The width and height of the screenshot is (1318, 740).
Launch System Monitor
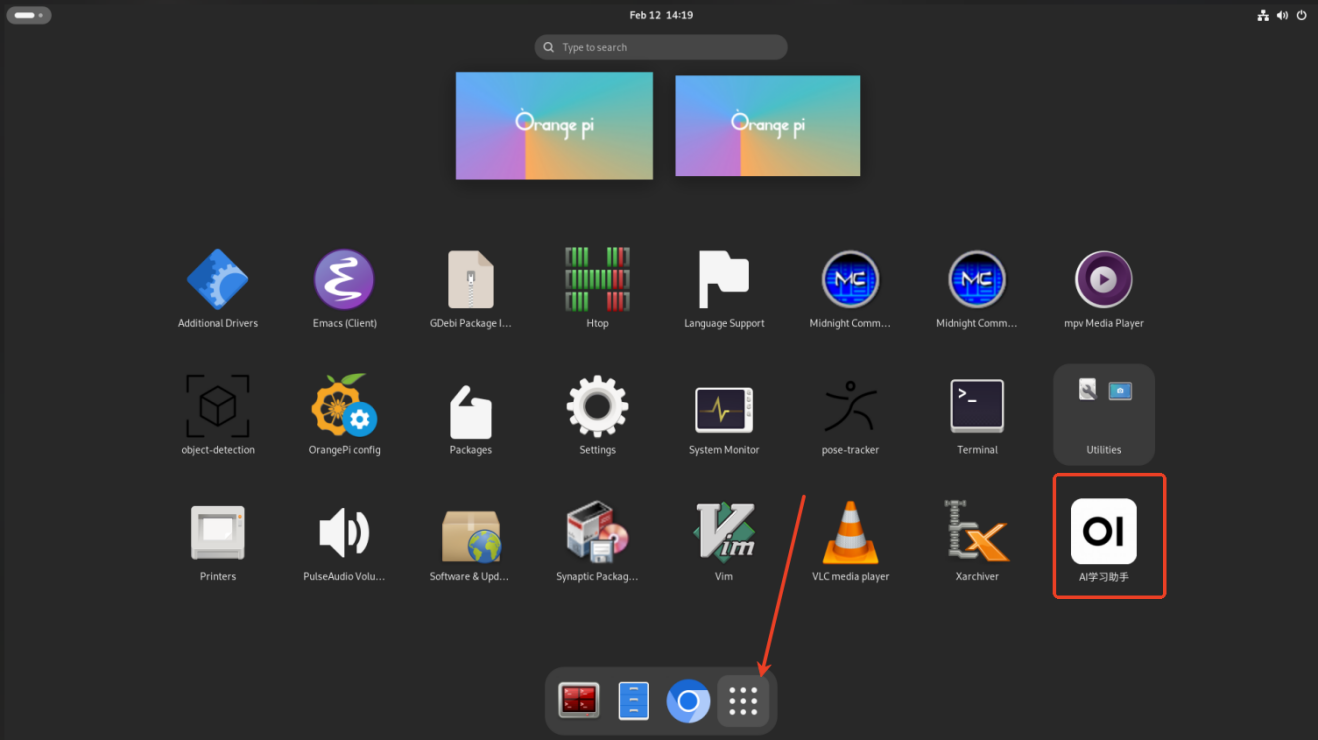pos(724,410)
